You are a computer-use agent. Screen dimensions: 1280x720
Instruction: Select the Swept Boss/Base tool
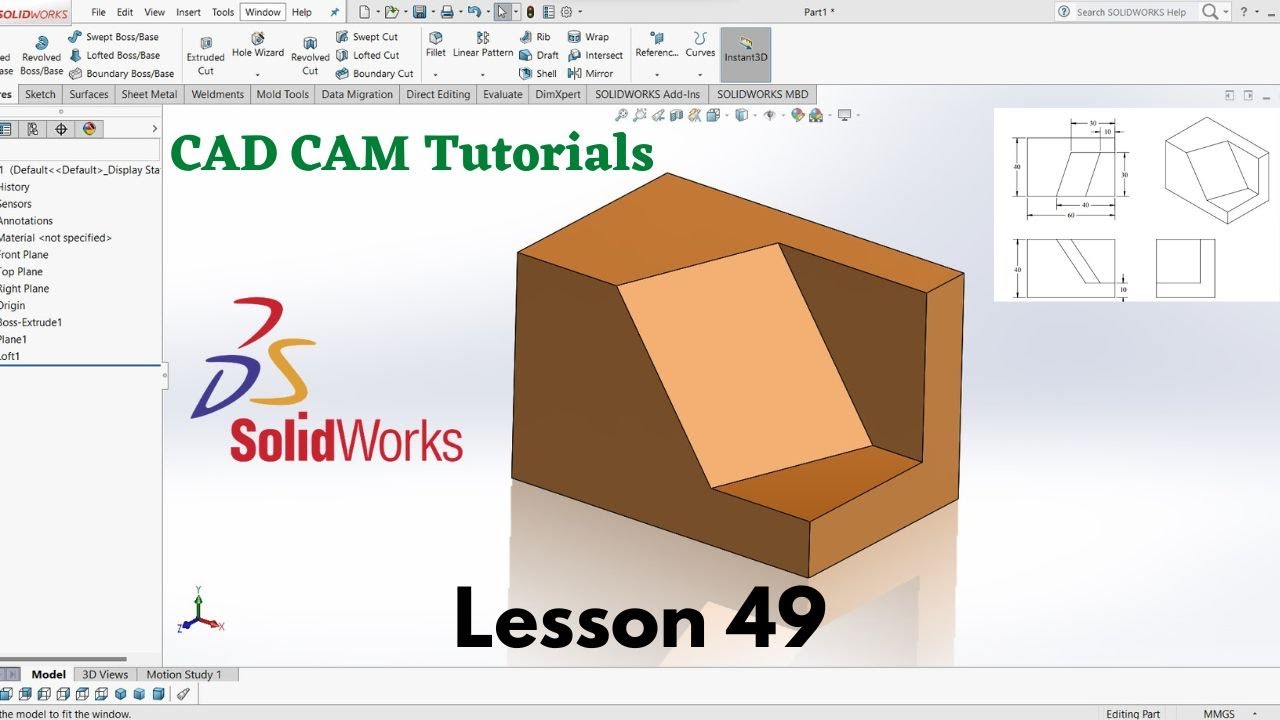pyautogui.click(x=113, y=37)
